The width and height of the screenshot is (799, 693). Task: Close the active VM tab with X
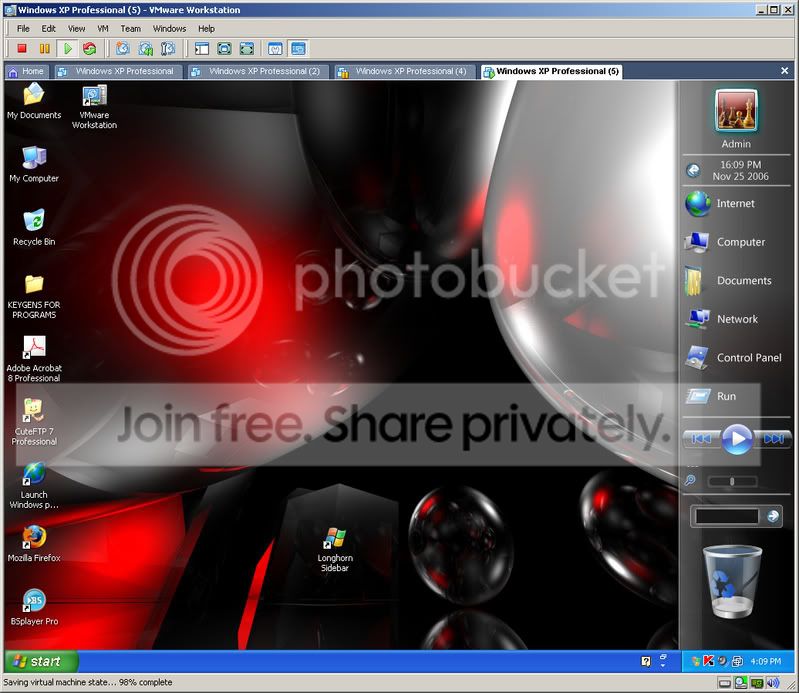click(x=785, y=71)
